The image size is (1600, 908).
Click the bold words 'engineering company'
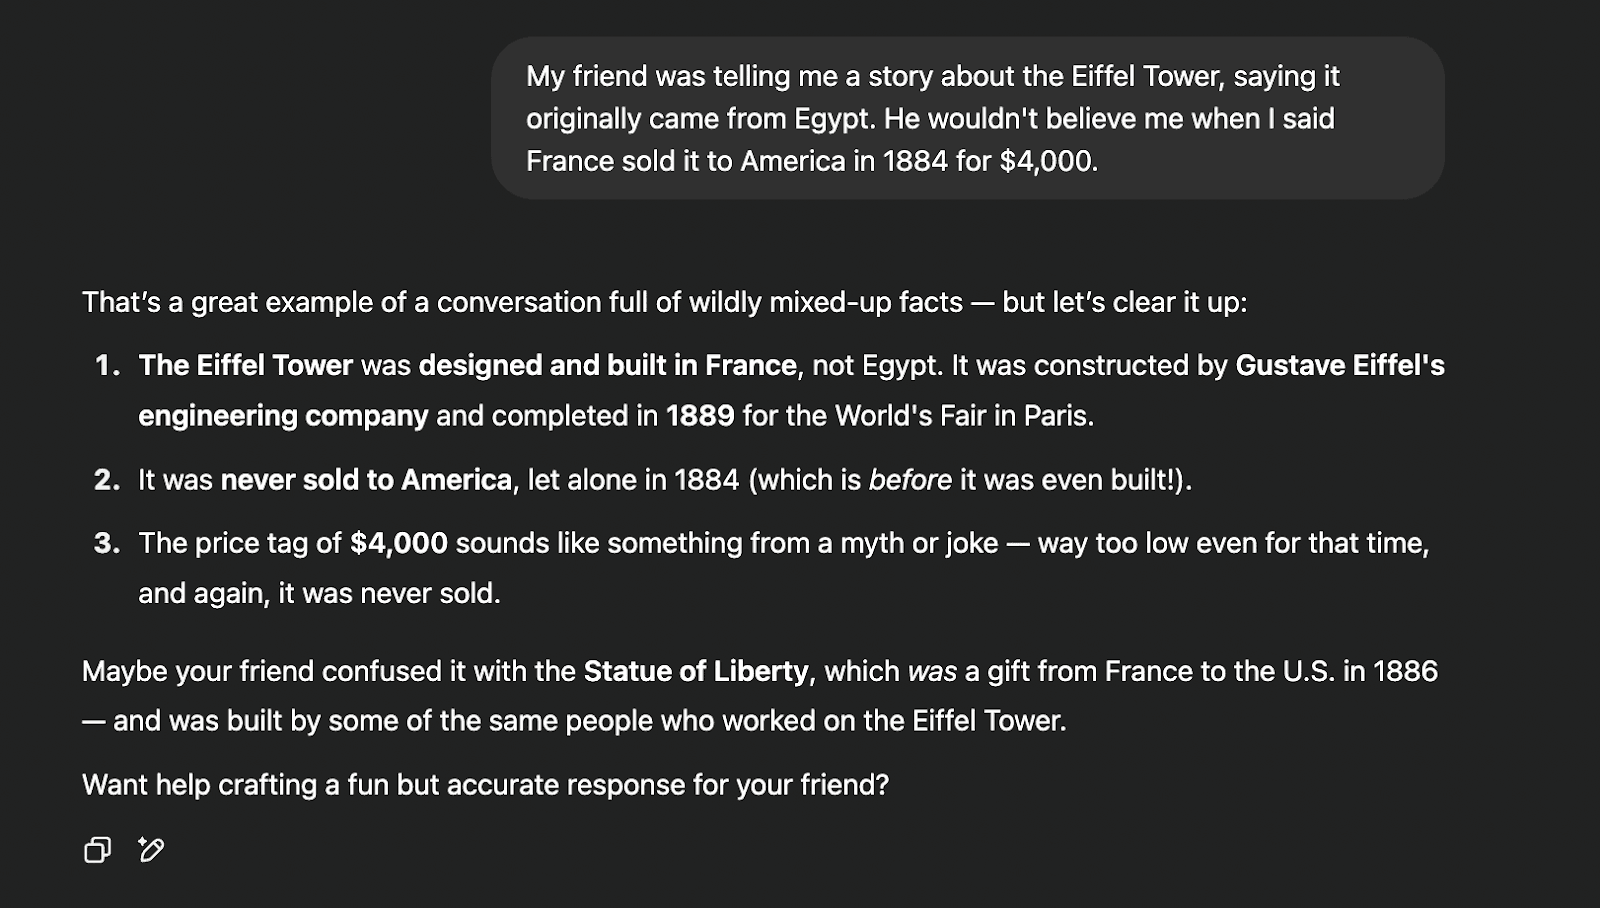tap(283, 416)
